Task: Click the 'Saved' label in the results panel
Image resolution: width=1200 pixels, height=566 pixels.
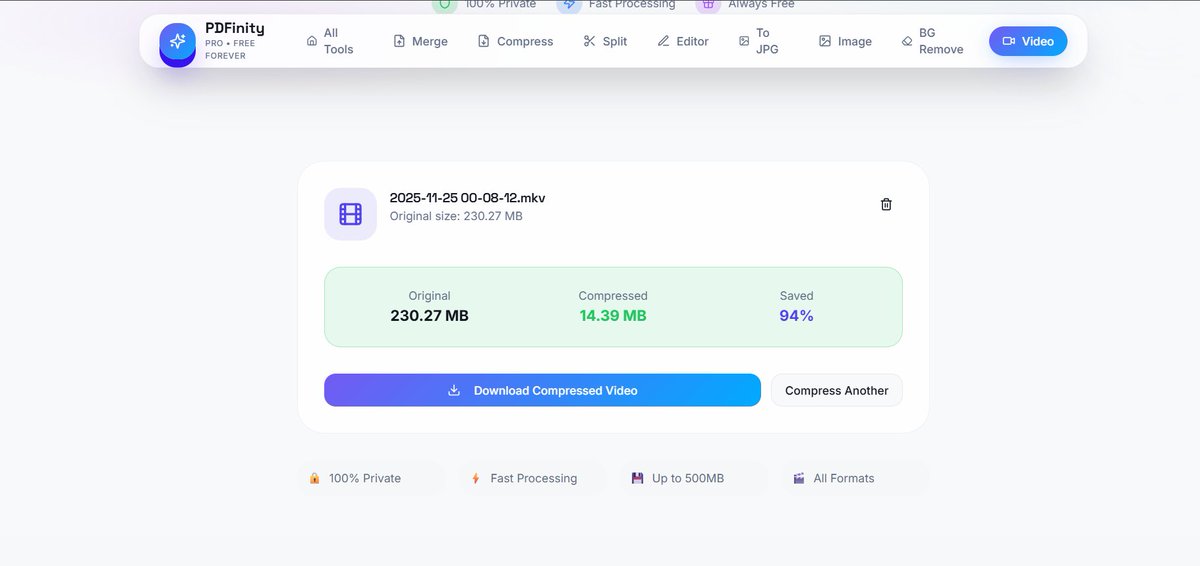Action: click(797, 296)
